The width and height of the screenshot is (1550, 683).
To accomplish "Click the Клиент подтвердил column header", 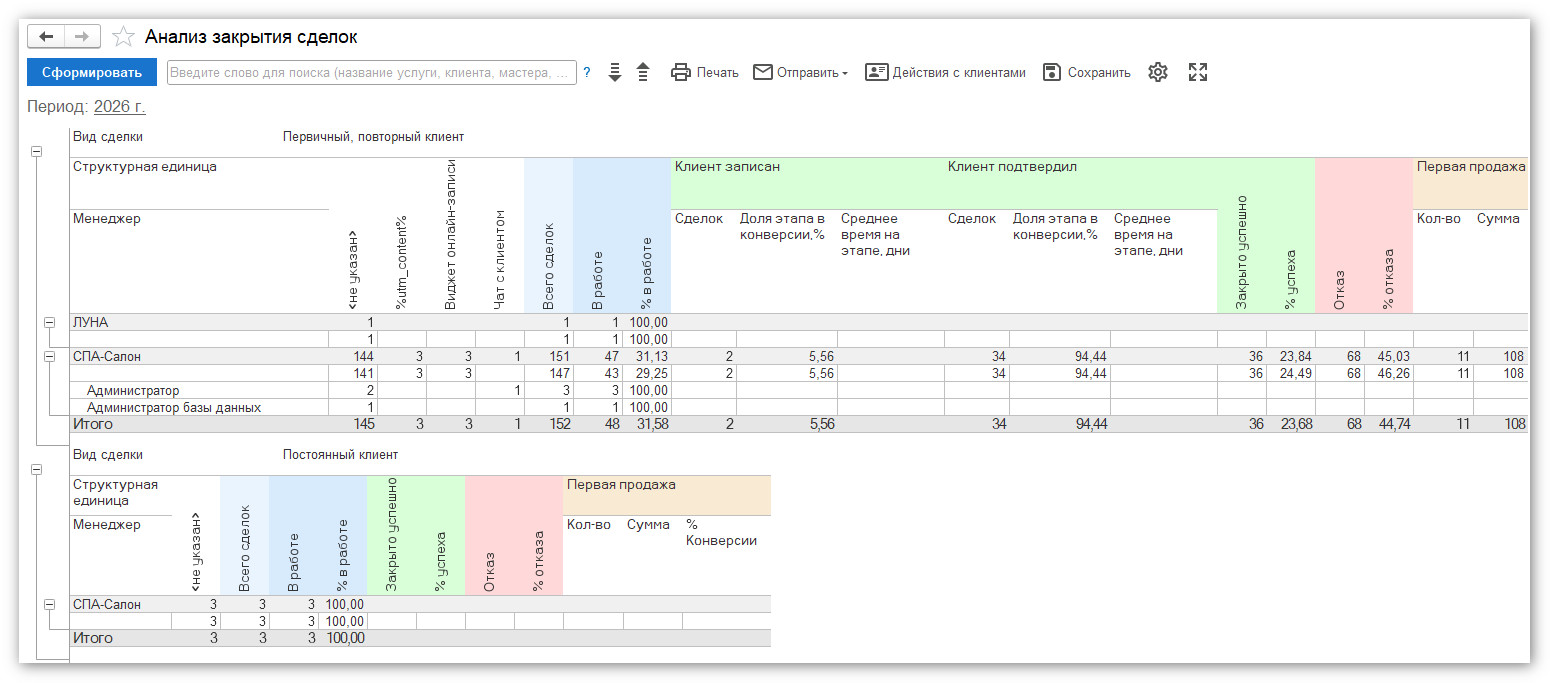I will coord(1012,167).
